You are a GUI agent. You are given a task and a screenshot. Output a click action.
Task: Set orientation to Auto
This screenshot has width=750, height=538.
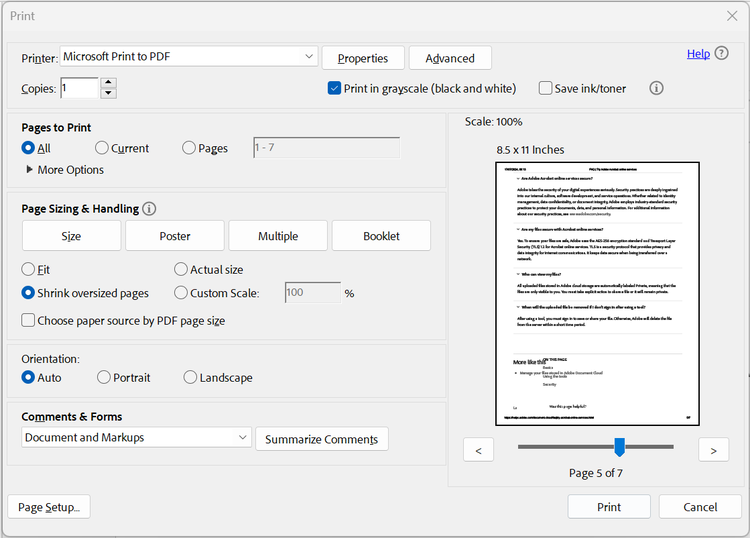[28, 377]
